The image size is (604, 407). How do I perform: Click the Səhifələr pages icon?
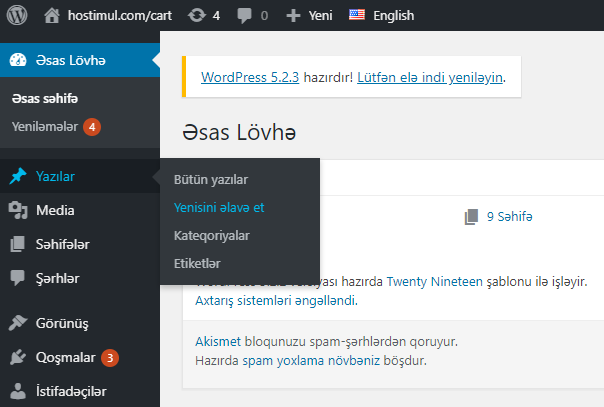coord(18,244)
